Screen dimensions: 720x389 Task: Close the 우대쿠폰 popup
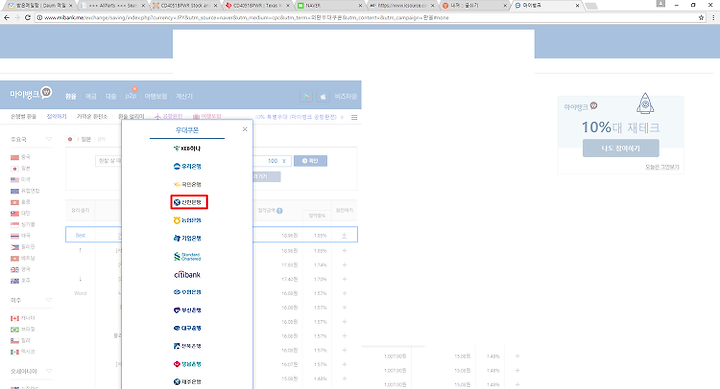click(x=245, y=129)
